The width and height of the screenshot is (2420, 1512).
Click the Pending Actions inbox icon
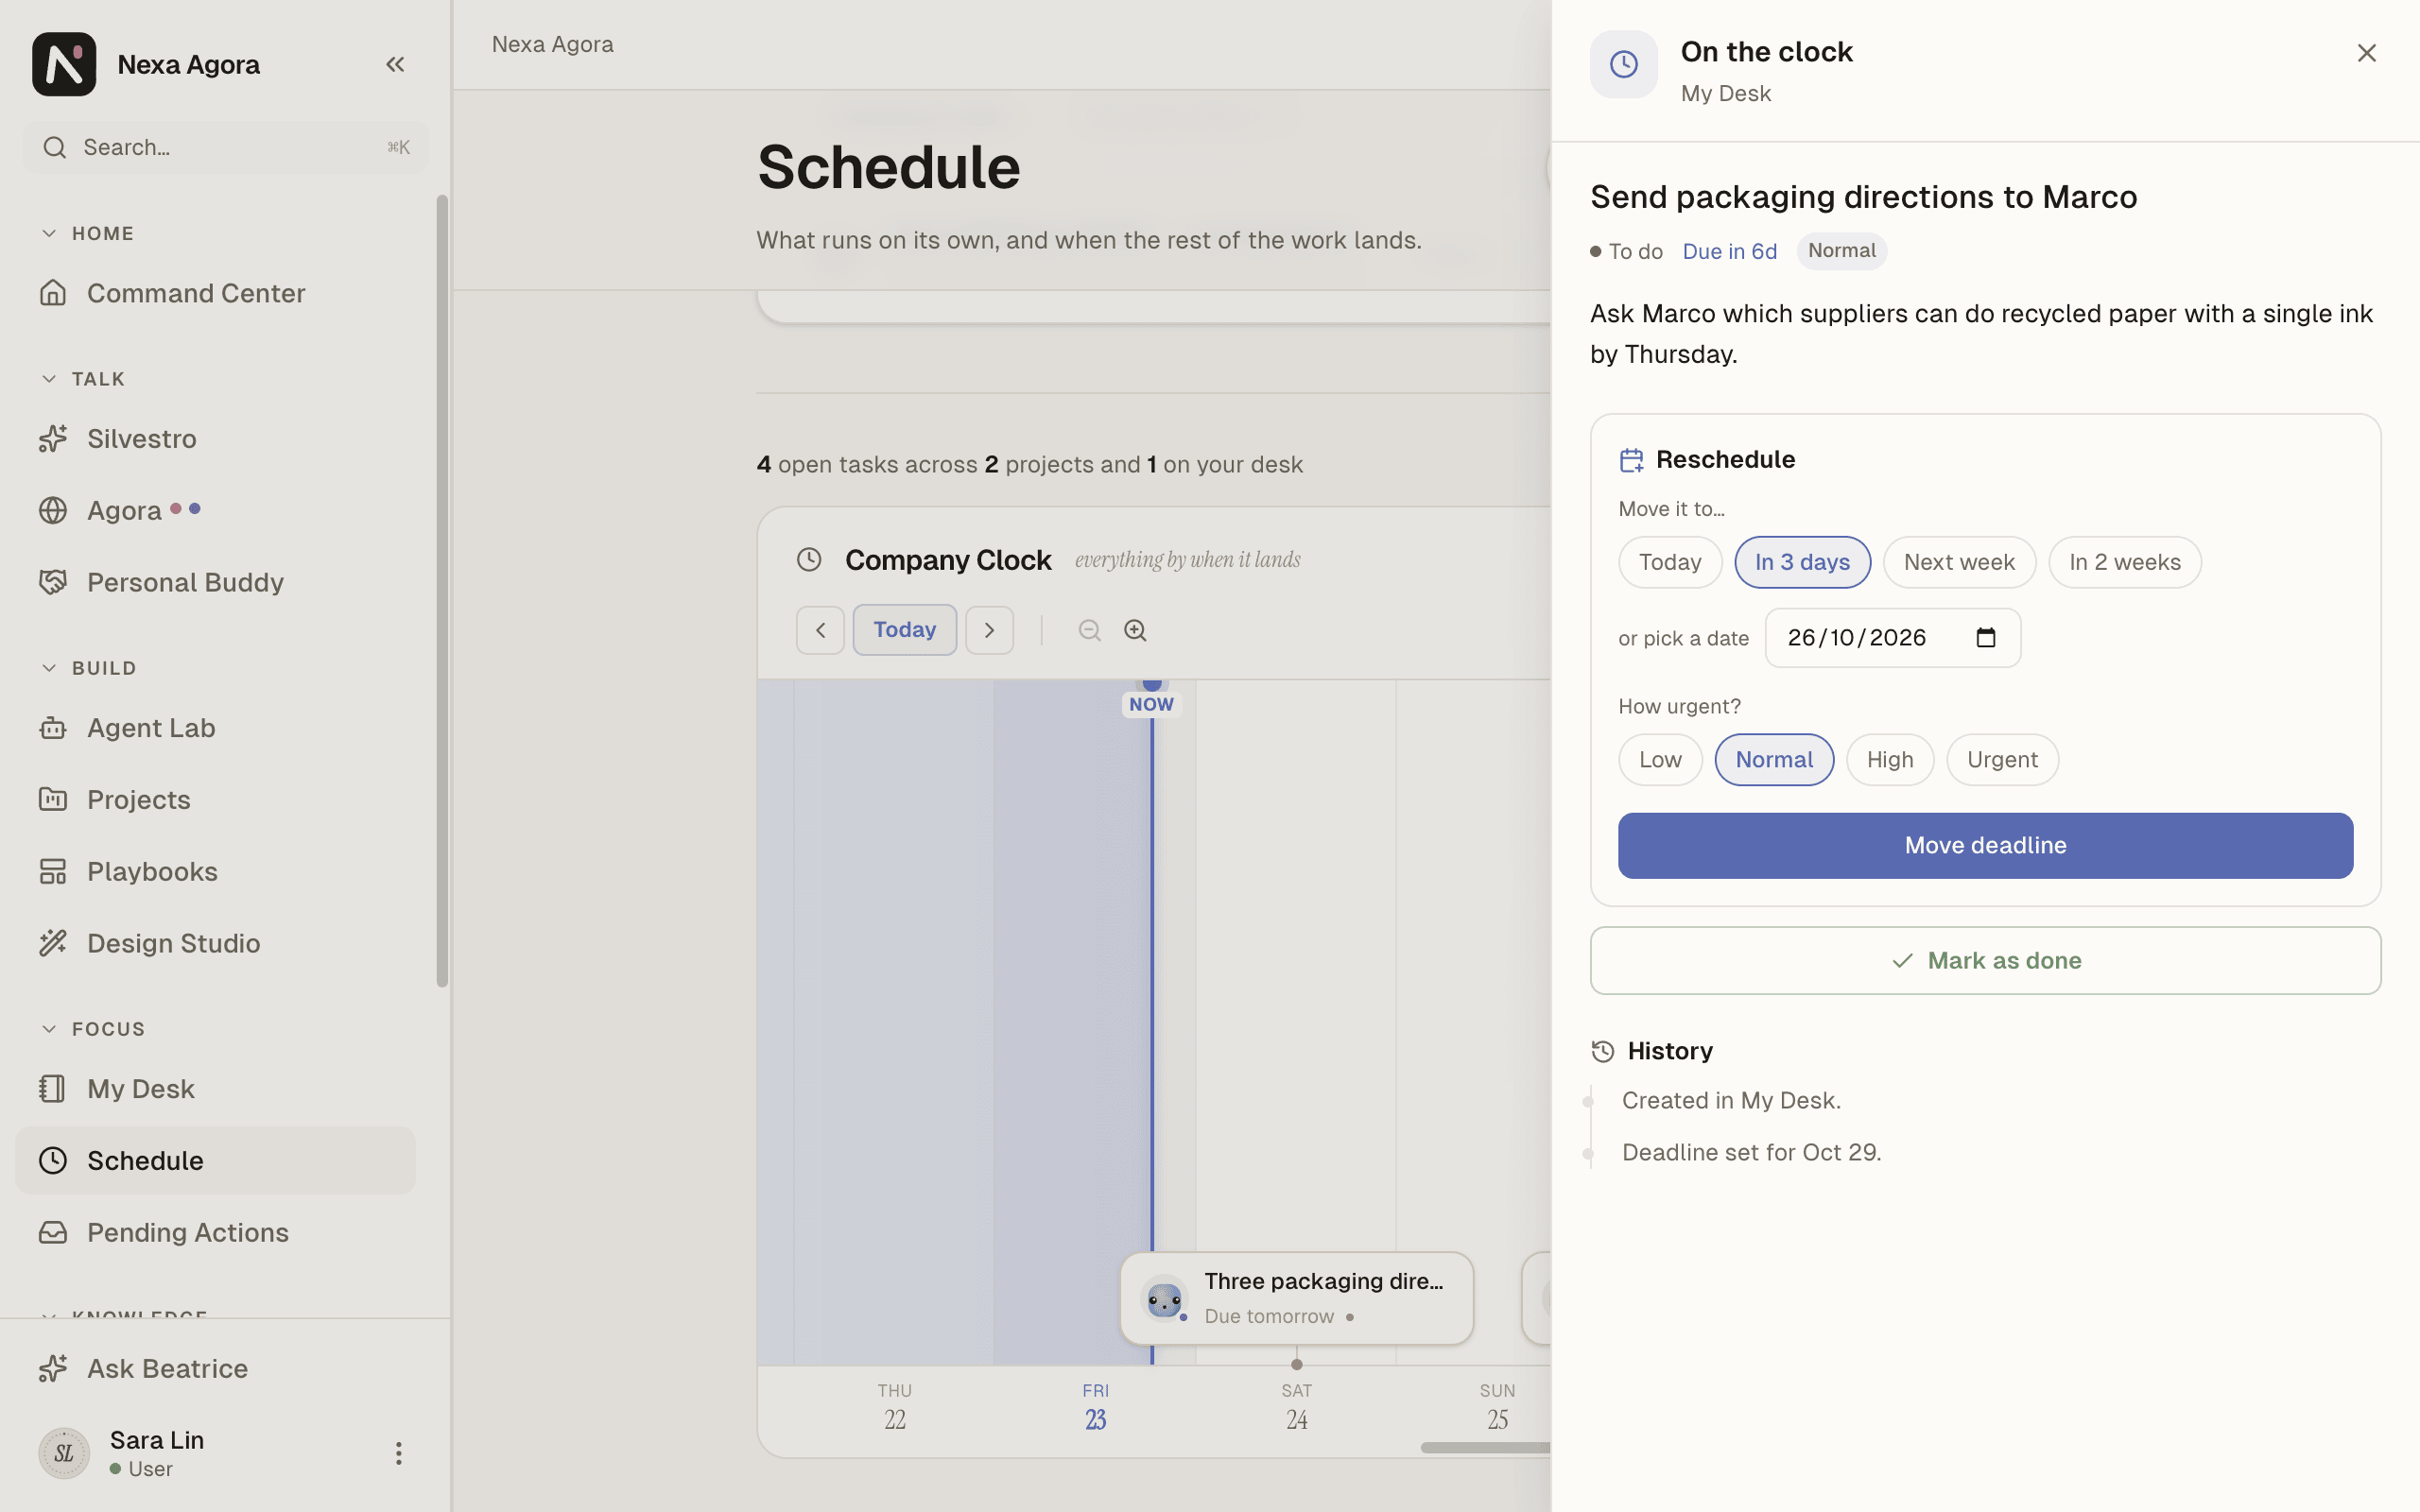click(x=53, y=1232)
